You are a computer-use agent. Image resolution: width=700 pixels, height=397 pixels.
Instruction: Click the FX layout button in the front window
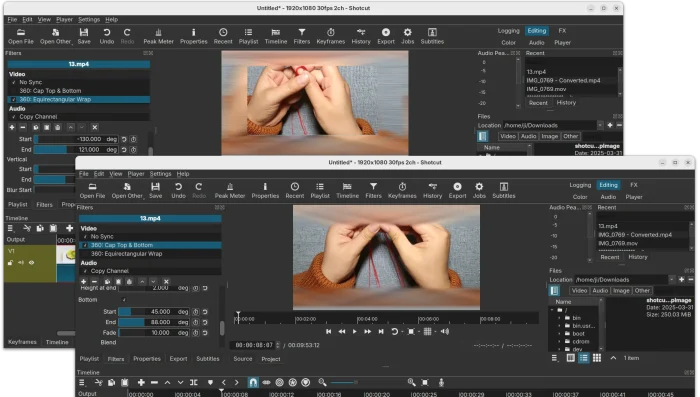point(633,185)
